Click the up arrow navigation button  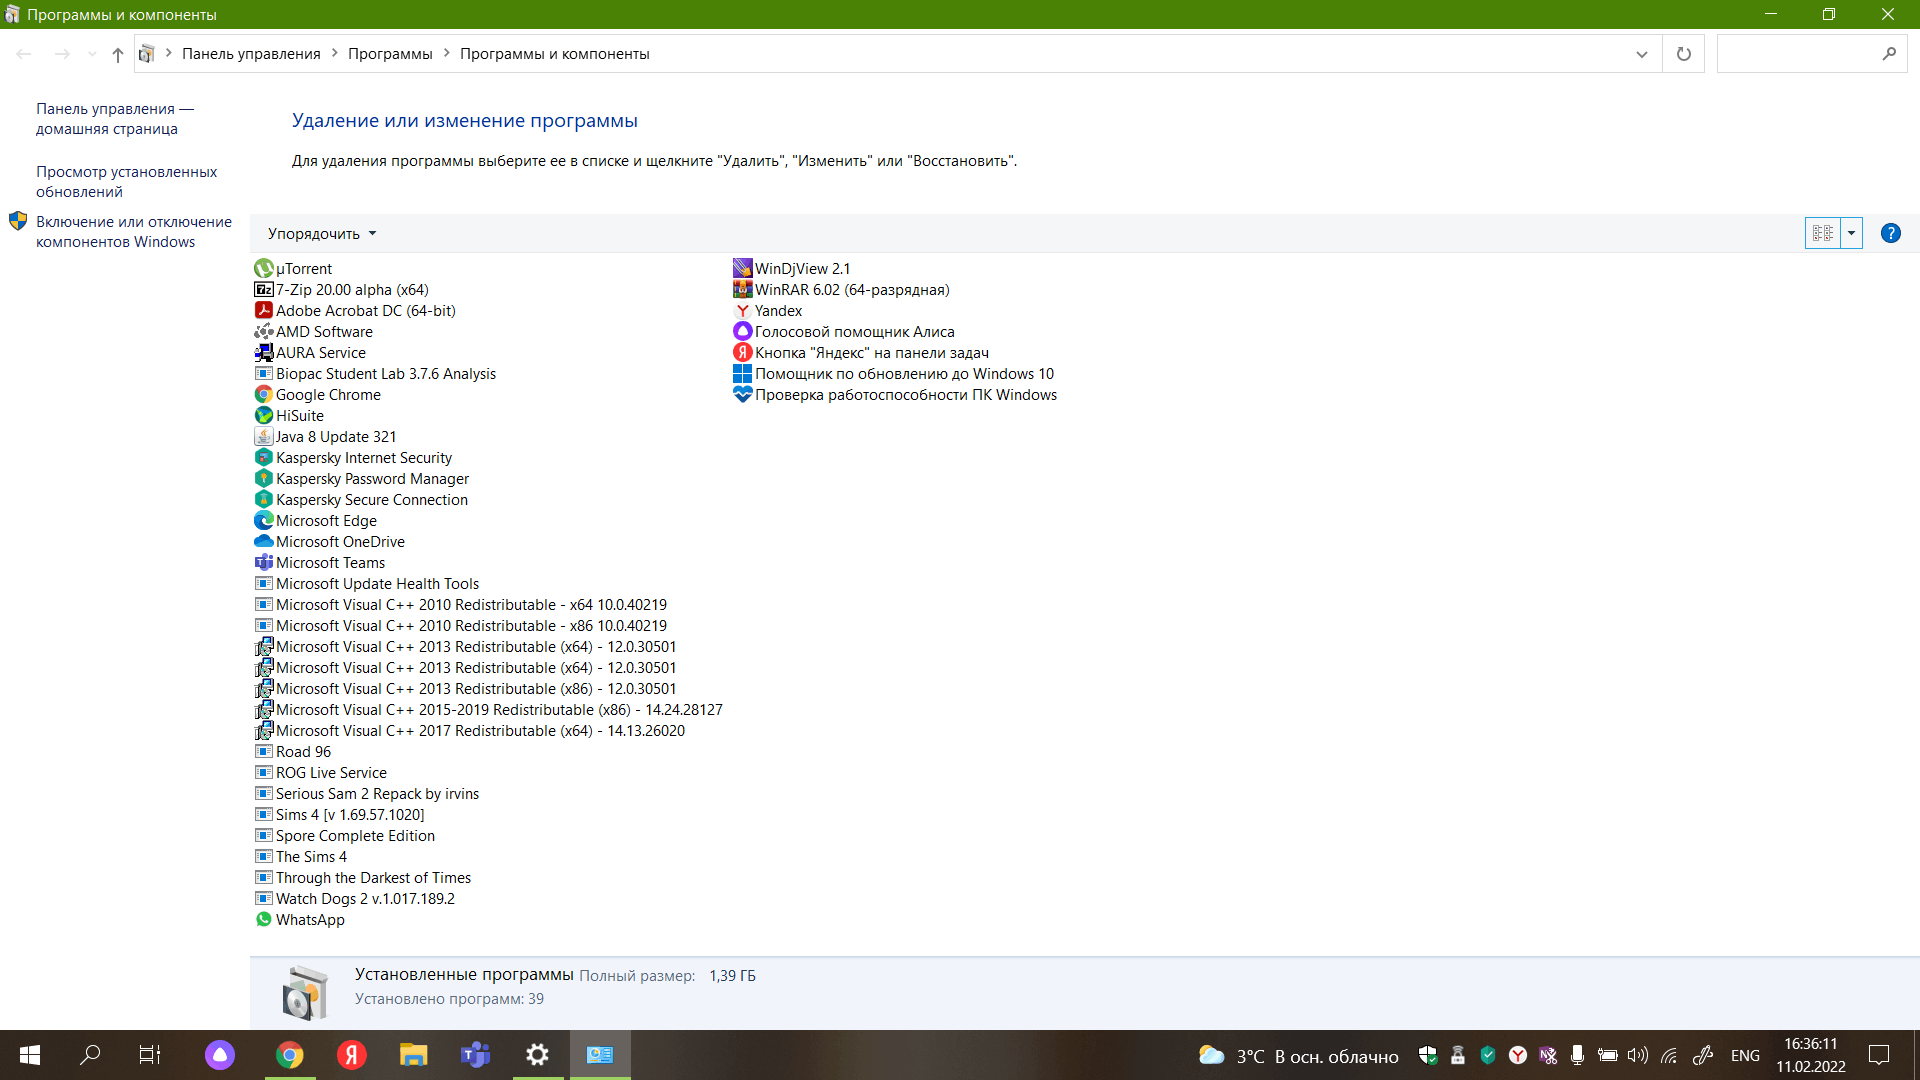[118, 54]
